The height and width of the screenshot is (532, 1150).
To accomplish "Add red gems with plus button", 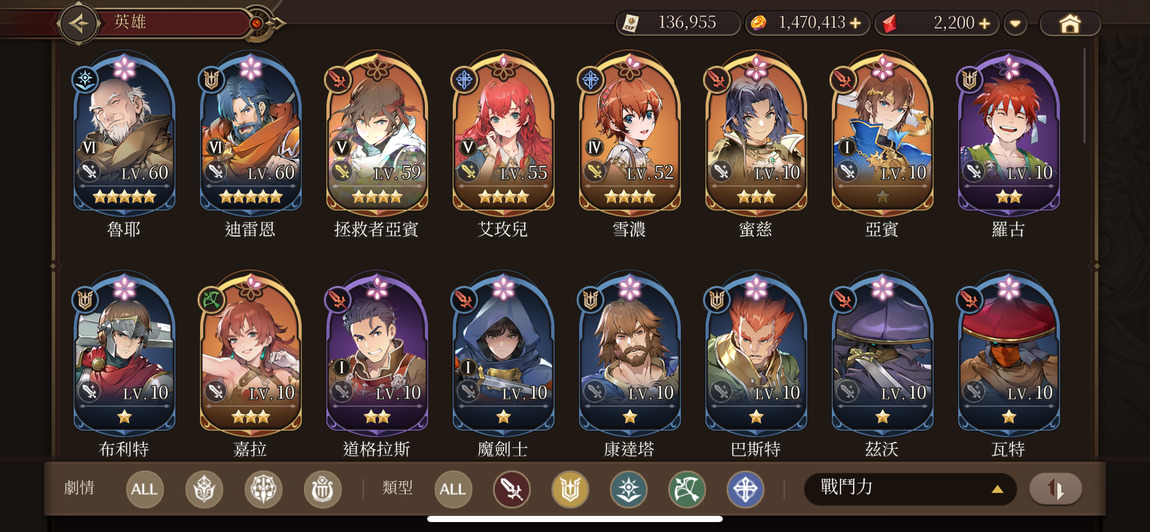I will pos(984,23).
